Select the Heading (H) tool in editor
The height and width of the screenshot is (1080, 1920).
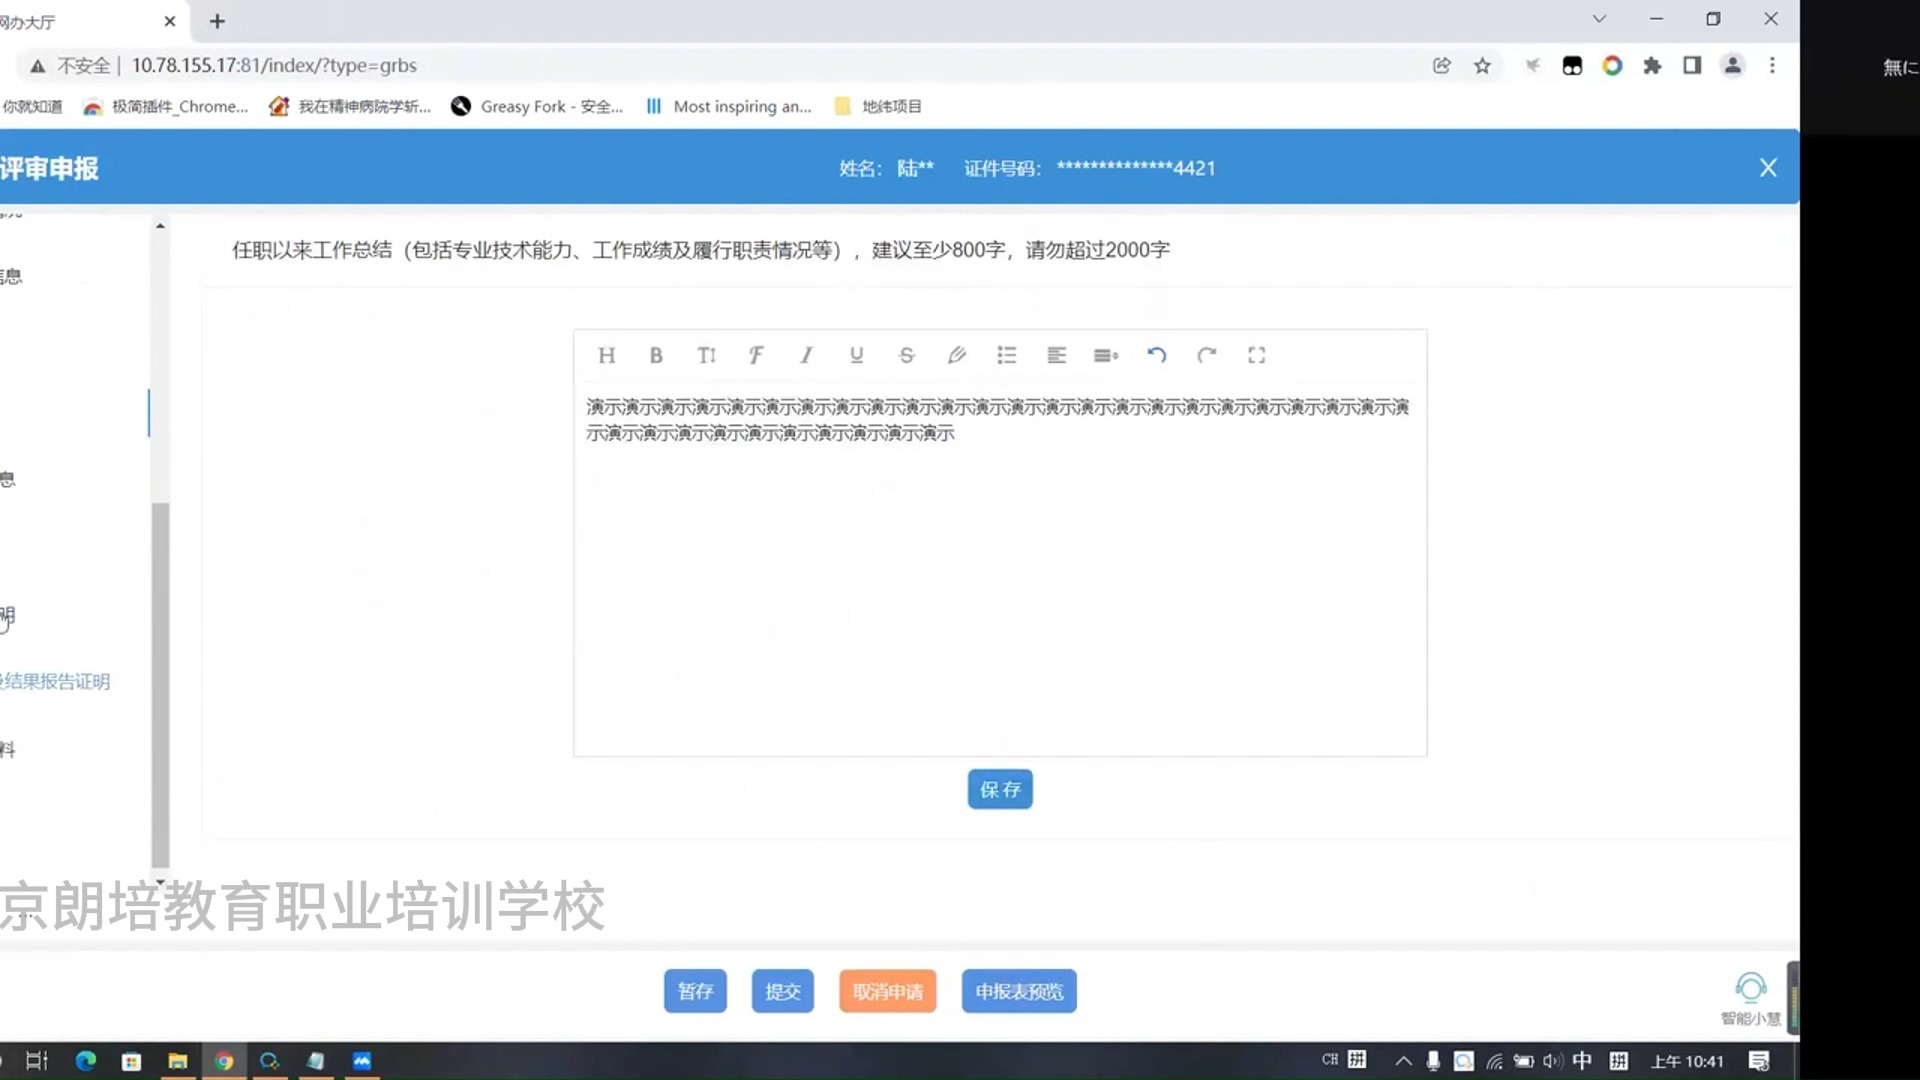[606, 355]
